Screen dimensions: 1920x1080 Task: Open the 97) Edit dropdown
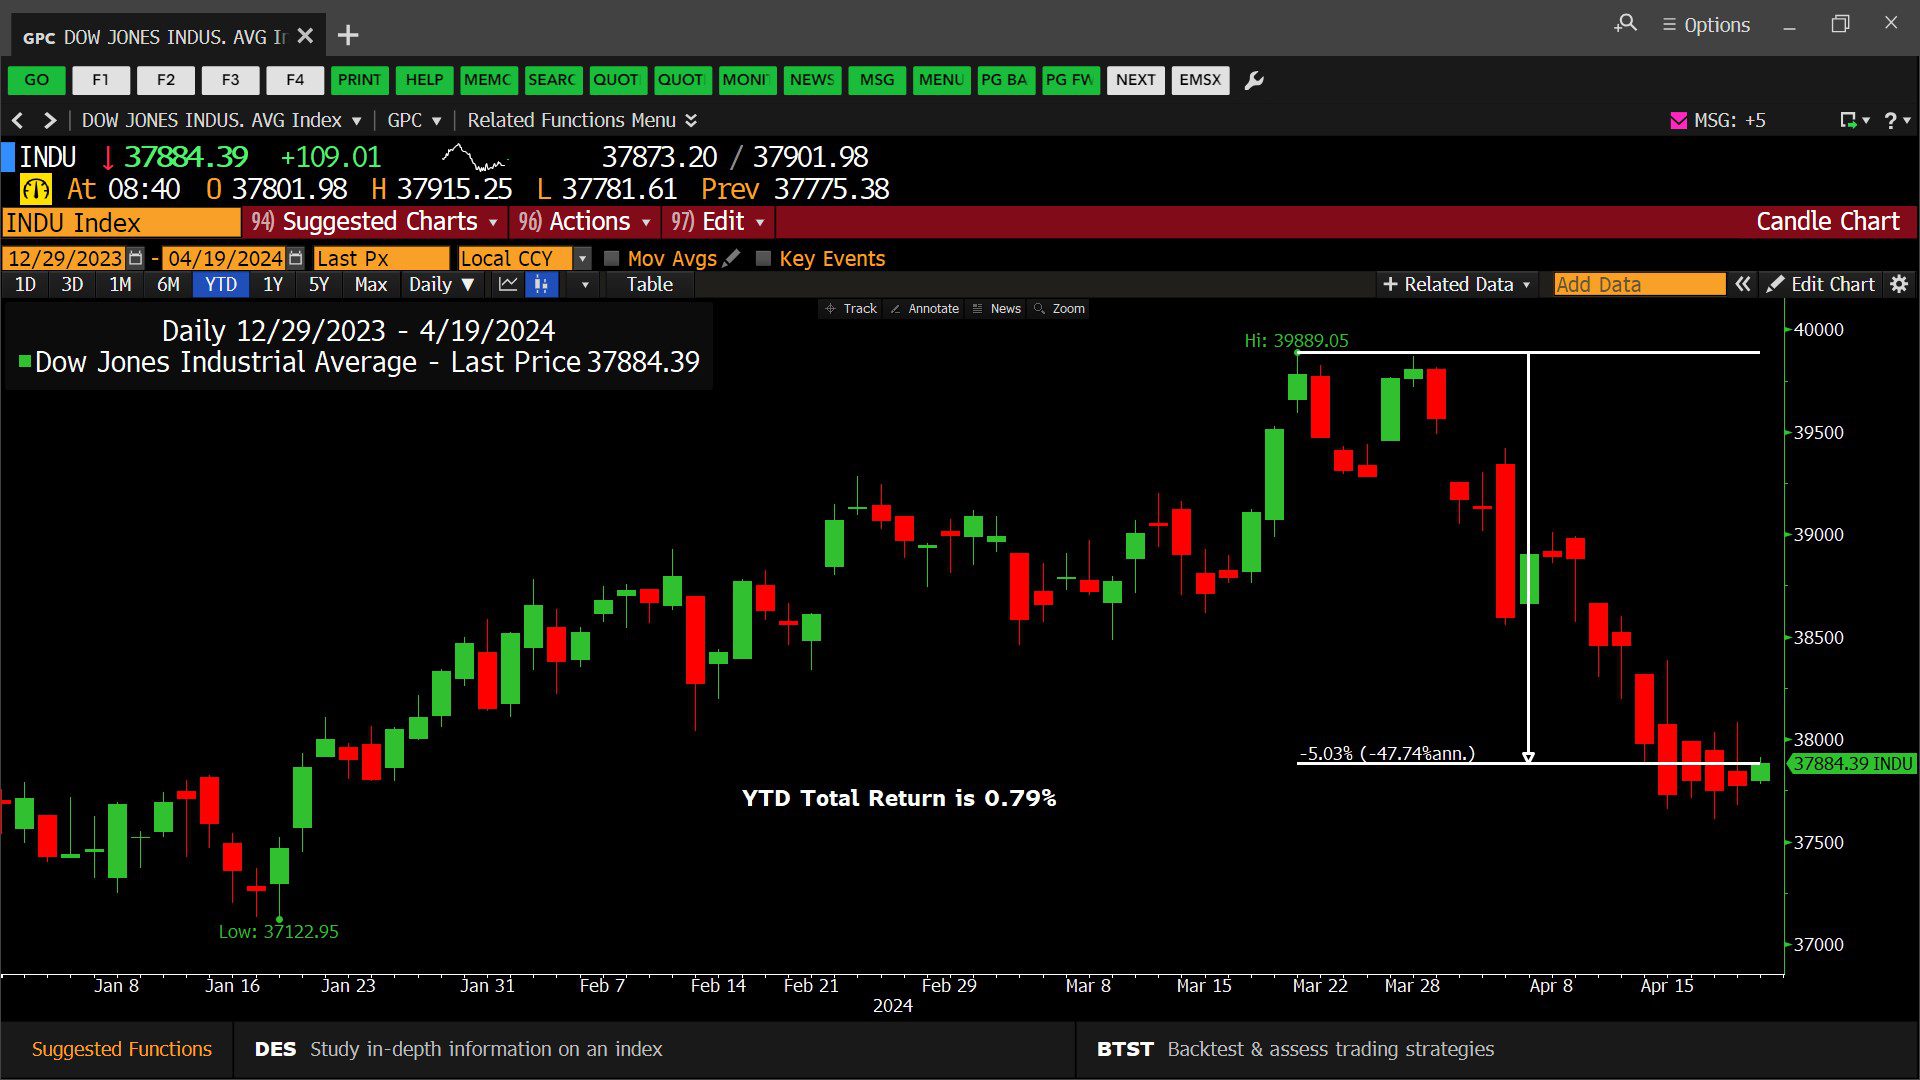(718, 222)
